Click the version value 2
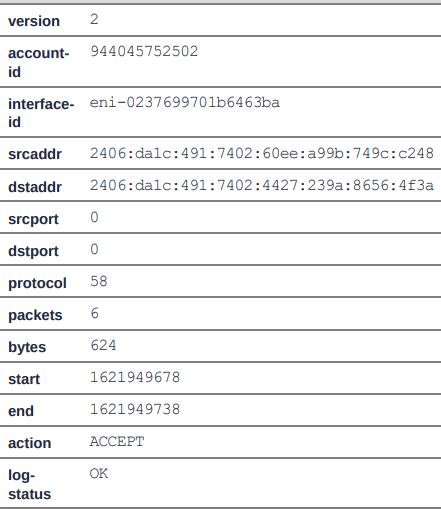The height and width of the screenshot is (509, 441). [94, 19]
